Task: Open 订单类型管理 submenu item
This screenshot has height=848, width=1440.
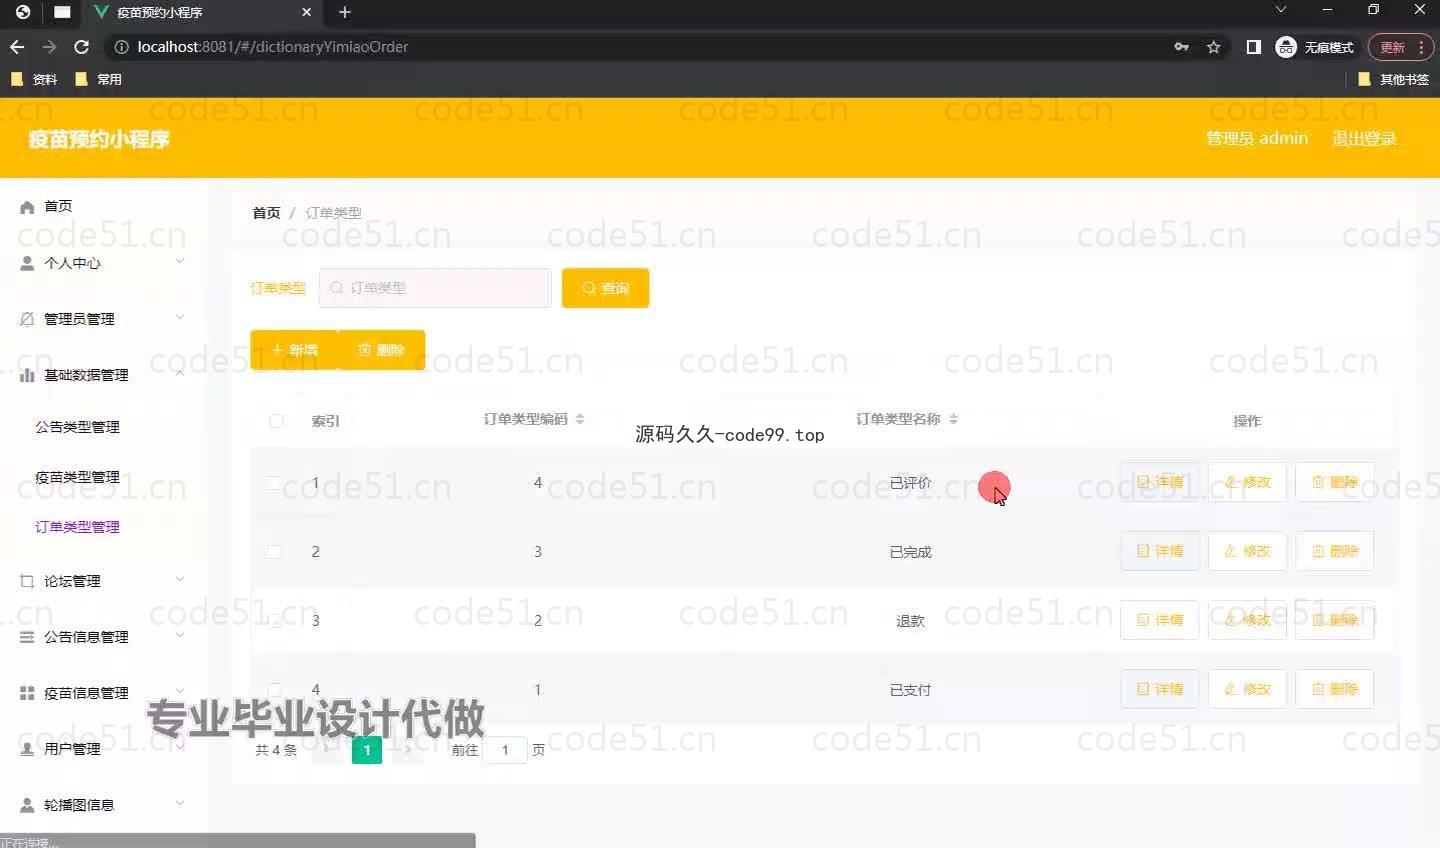Action: click(77, 527)
